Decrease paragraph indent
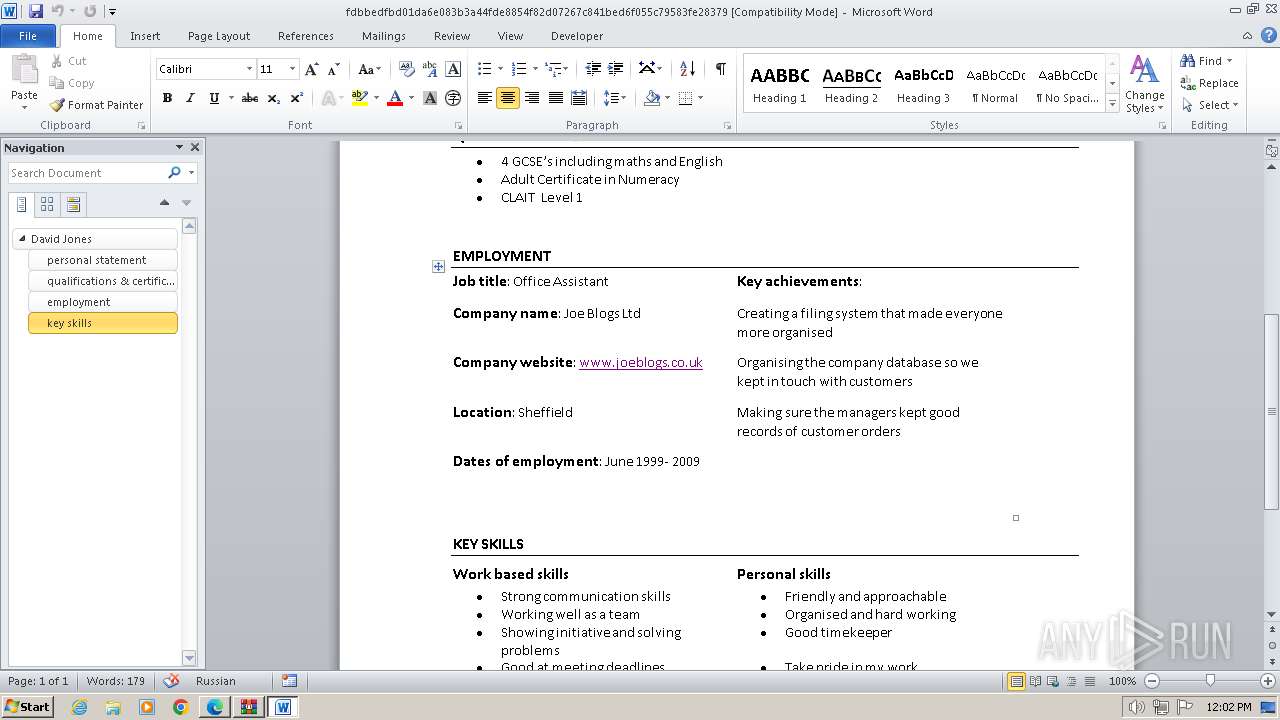Viewport: 1280px width, 720px height. coord(593,68)
